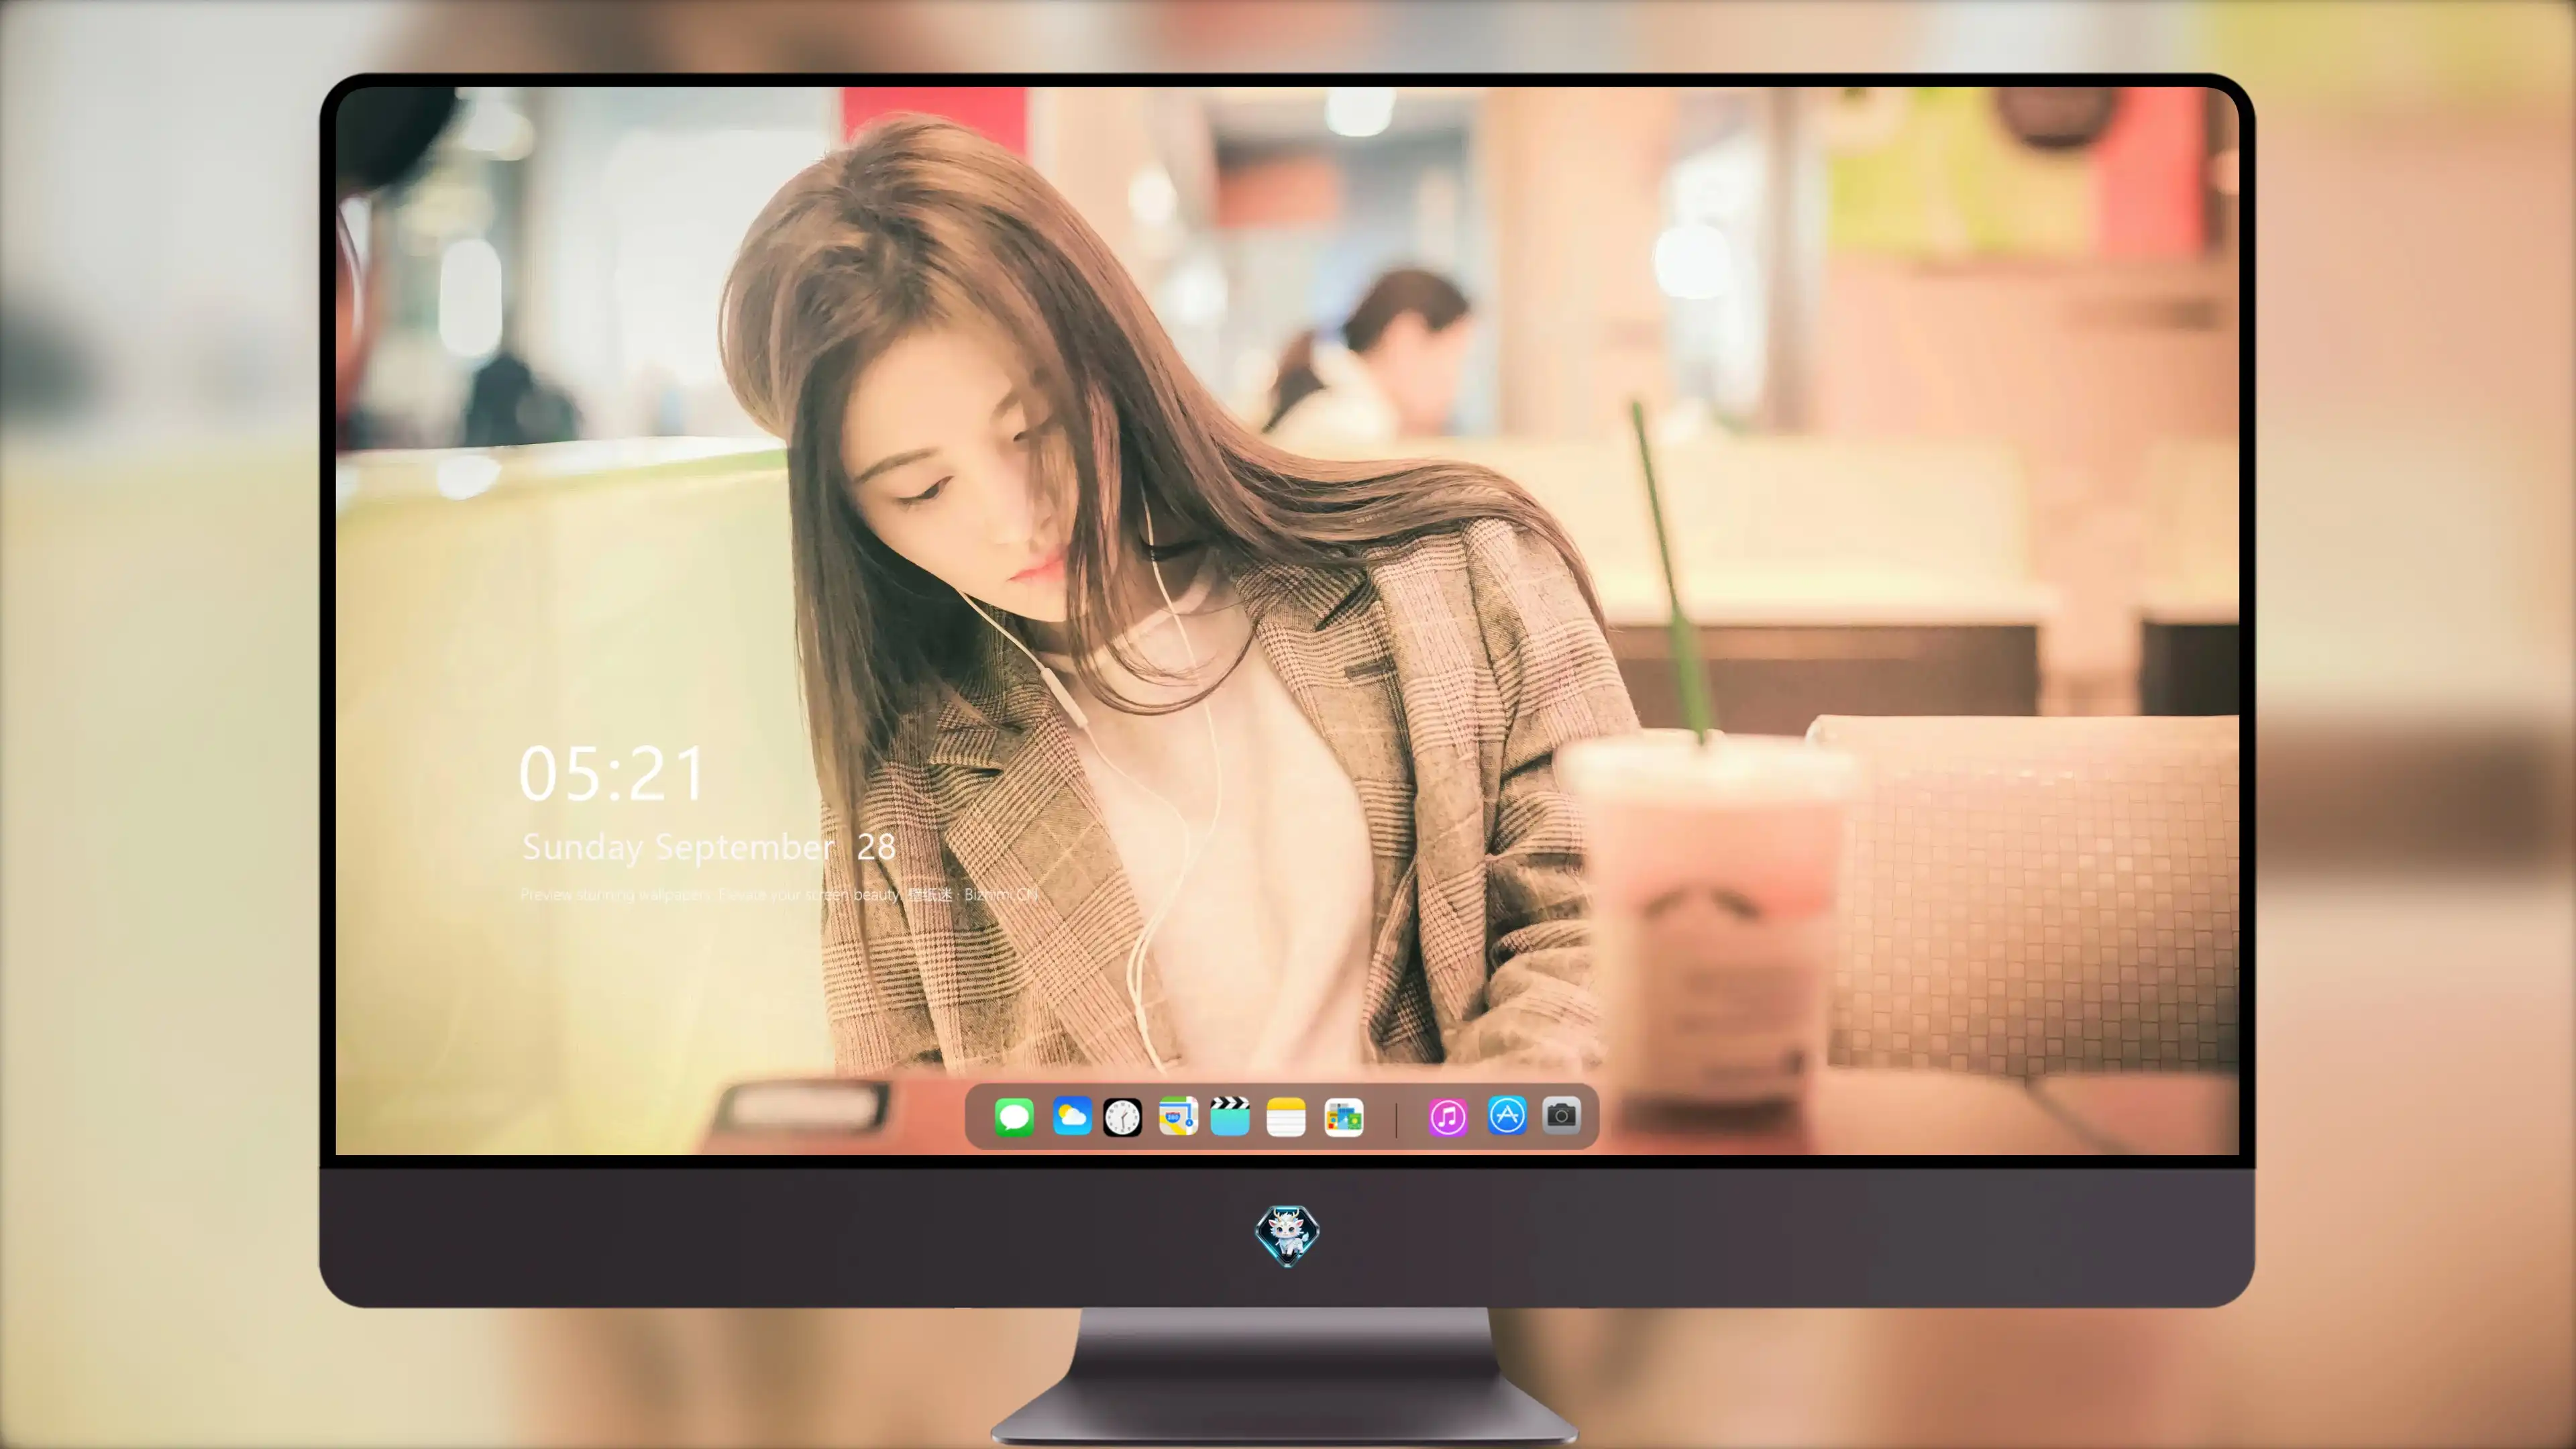The height and width of the screenshot is (1449, 2576).
Task: Click the 05:21 clock display
Action: click(612, 774)
